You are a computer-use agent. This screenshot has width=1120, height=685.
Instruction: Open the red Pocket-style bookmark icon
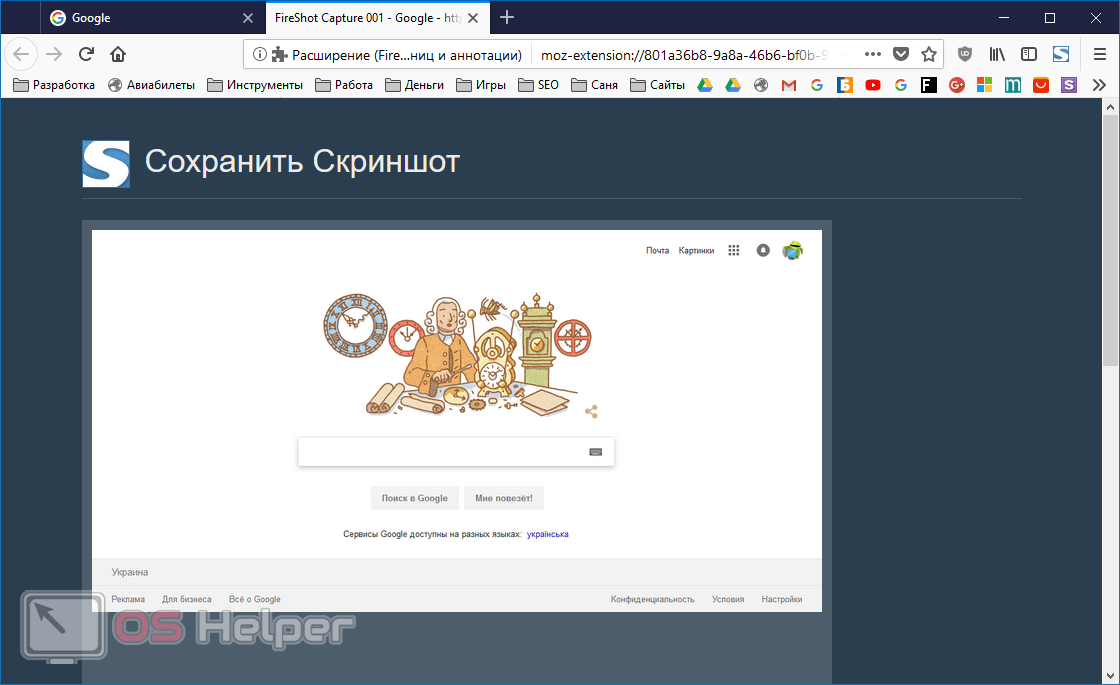click(x=1041, y=85)
